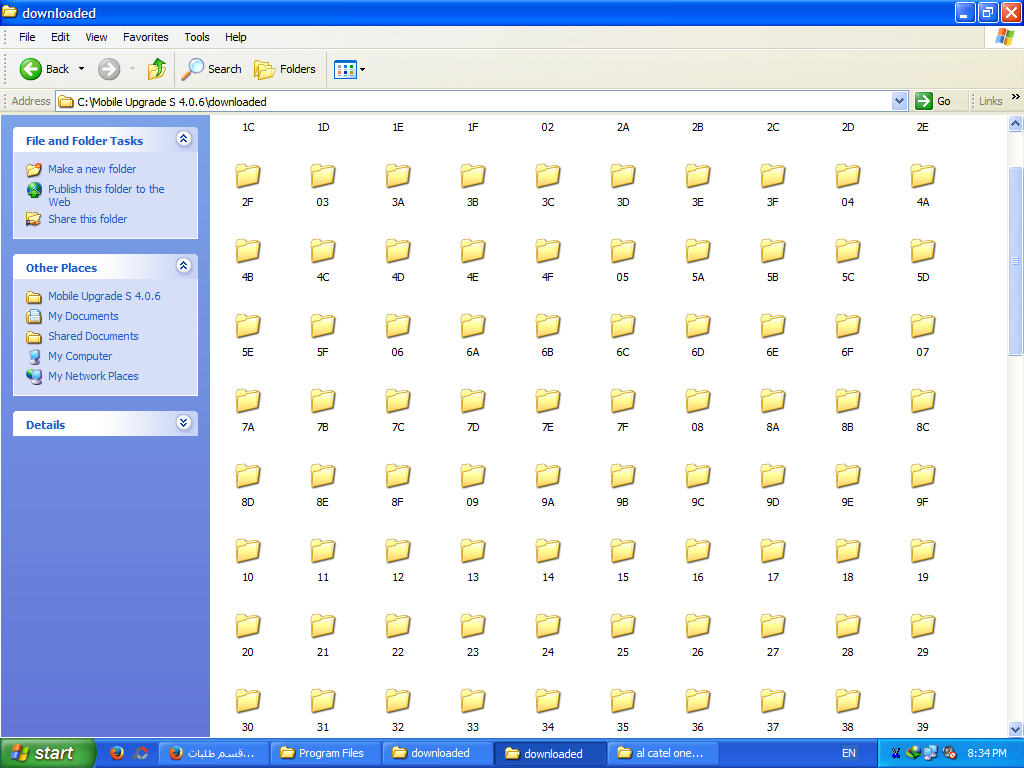The height and width of the screenshot is (768, 1024).
Task: Select the folder named 10
Action: coord(248,560)
